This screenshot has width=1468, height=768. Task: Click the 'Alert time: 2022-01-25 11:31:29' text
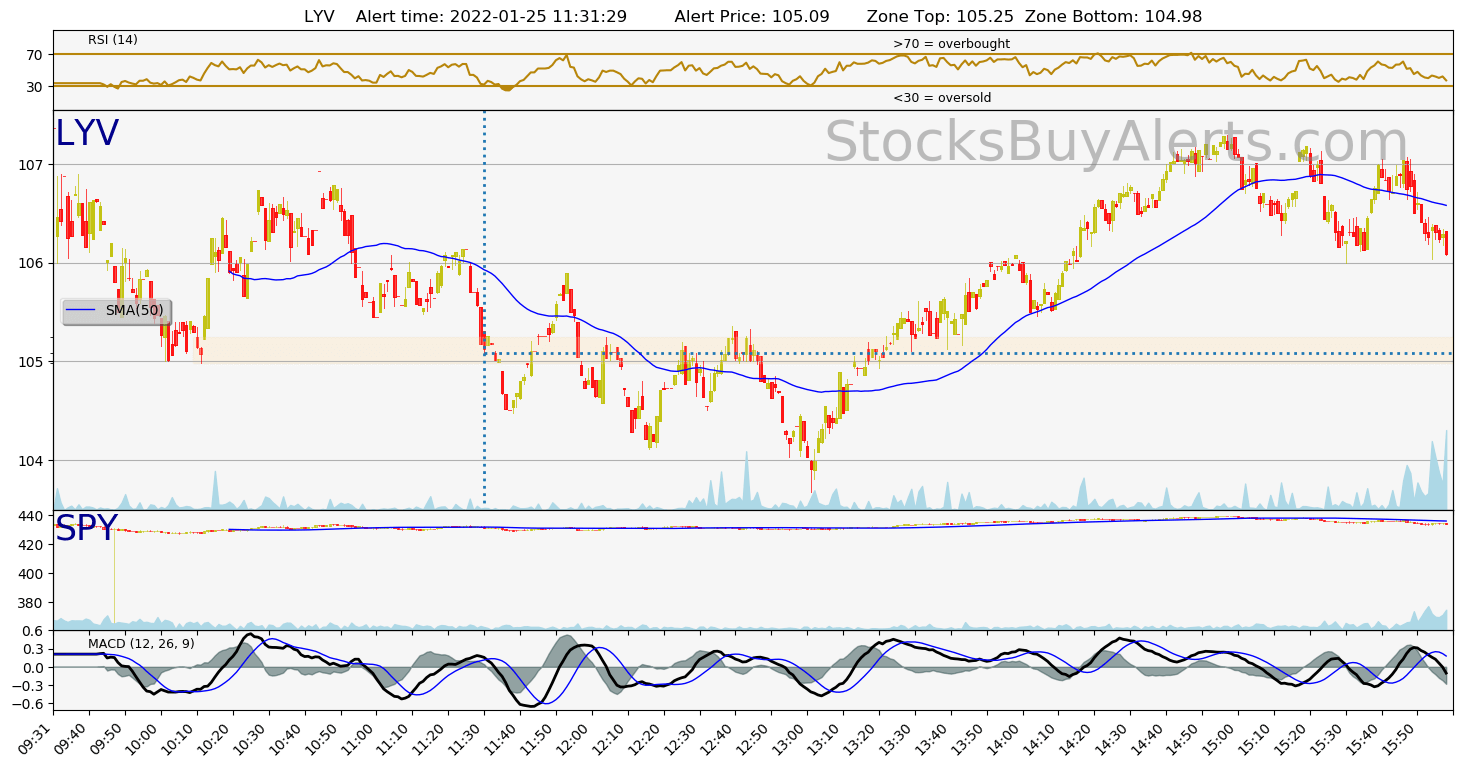(x=491, y=16)
